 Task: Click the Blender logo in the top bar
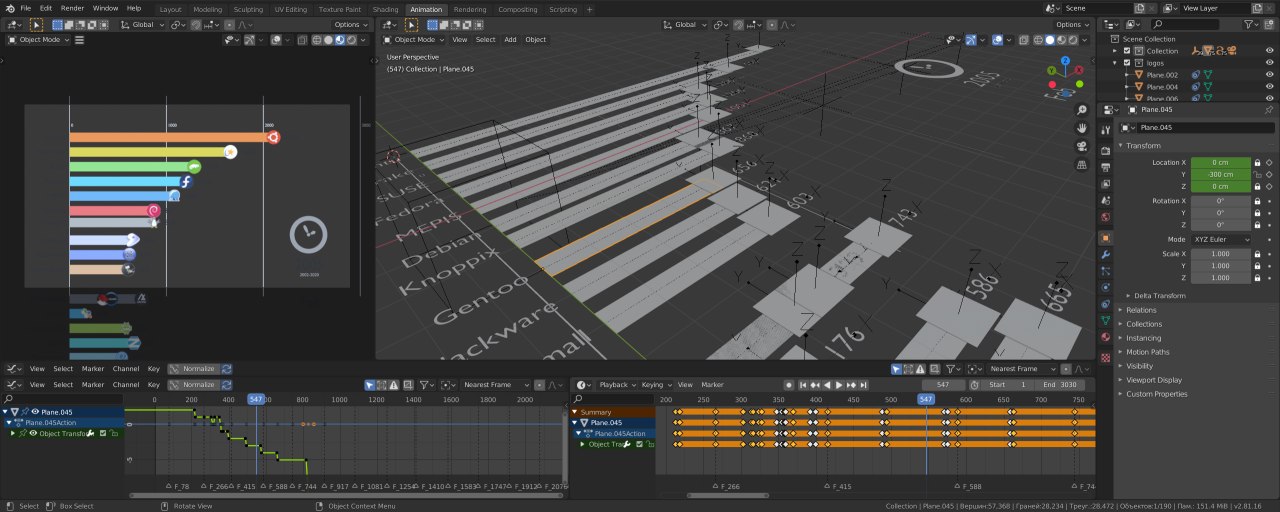click(8, 8)
